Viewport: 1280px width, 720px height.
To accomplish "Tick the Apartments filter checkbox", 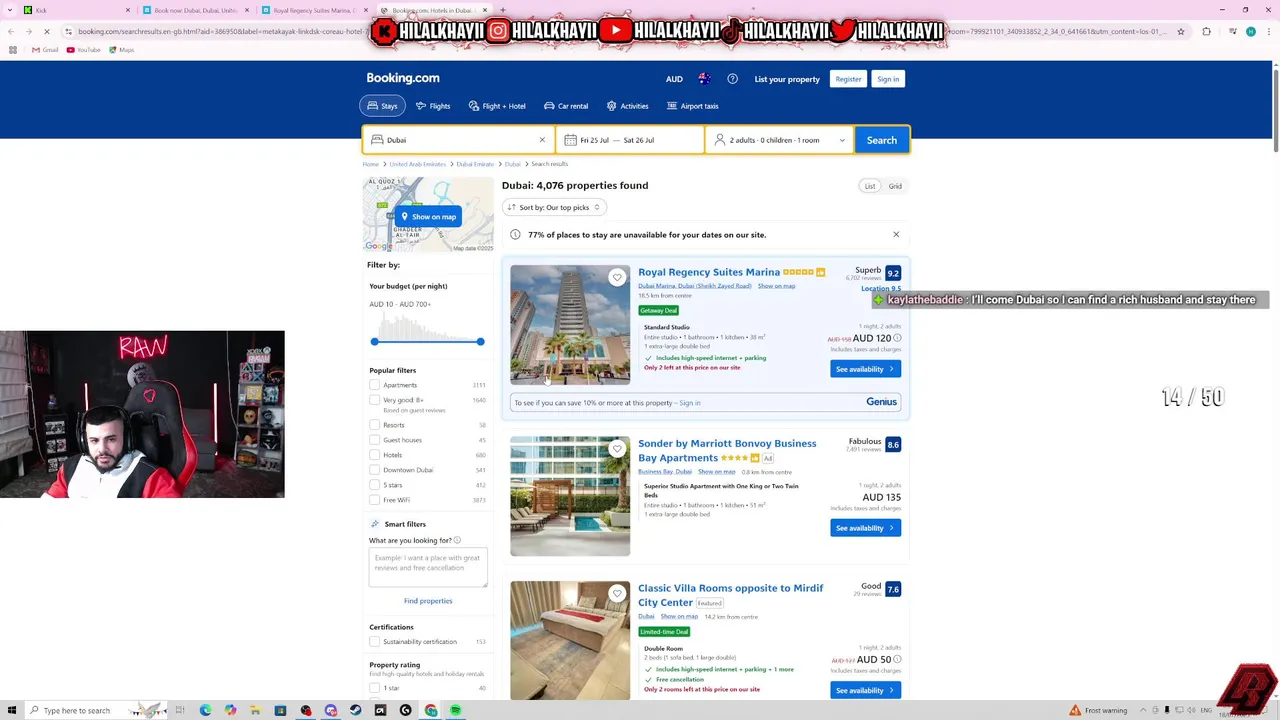I will [374, 385].
